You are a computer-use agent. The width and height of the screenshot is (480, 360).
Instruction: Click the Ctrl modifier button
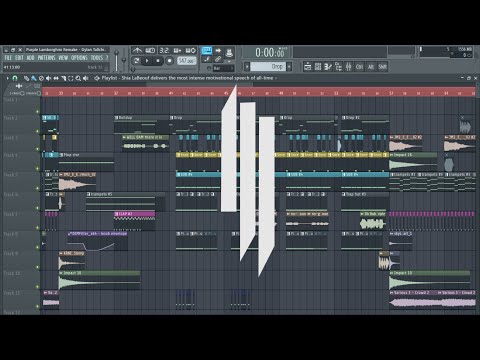point(359,67)
